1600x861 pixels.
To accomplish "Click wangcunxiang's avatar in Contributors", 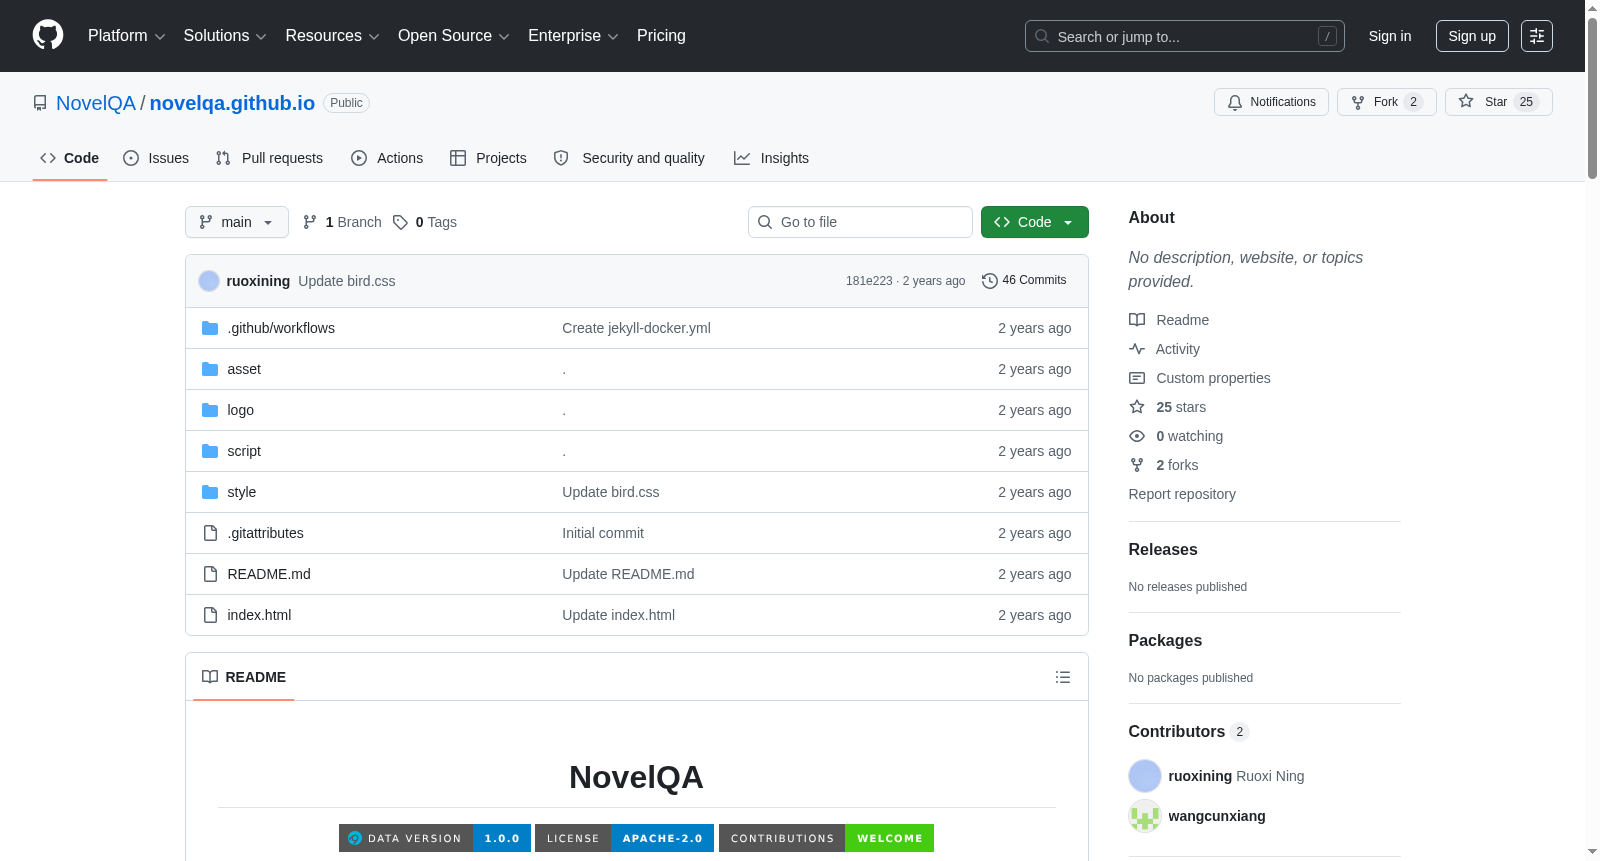I will (1145, 816).
